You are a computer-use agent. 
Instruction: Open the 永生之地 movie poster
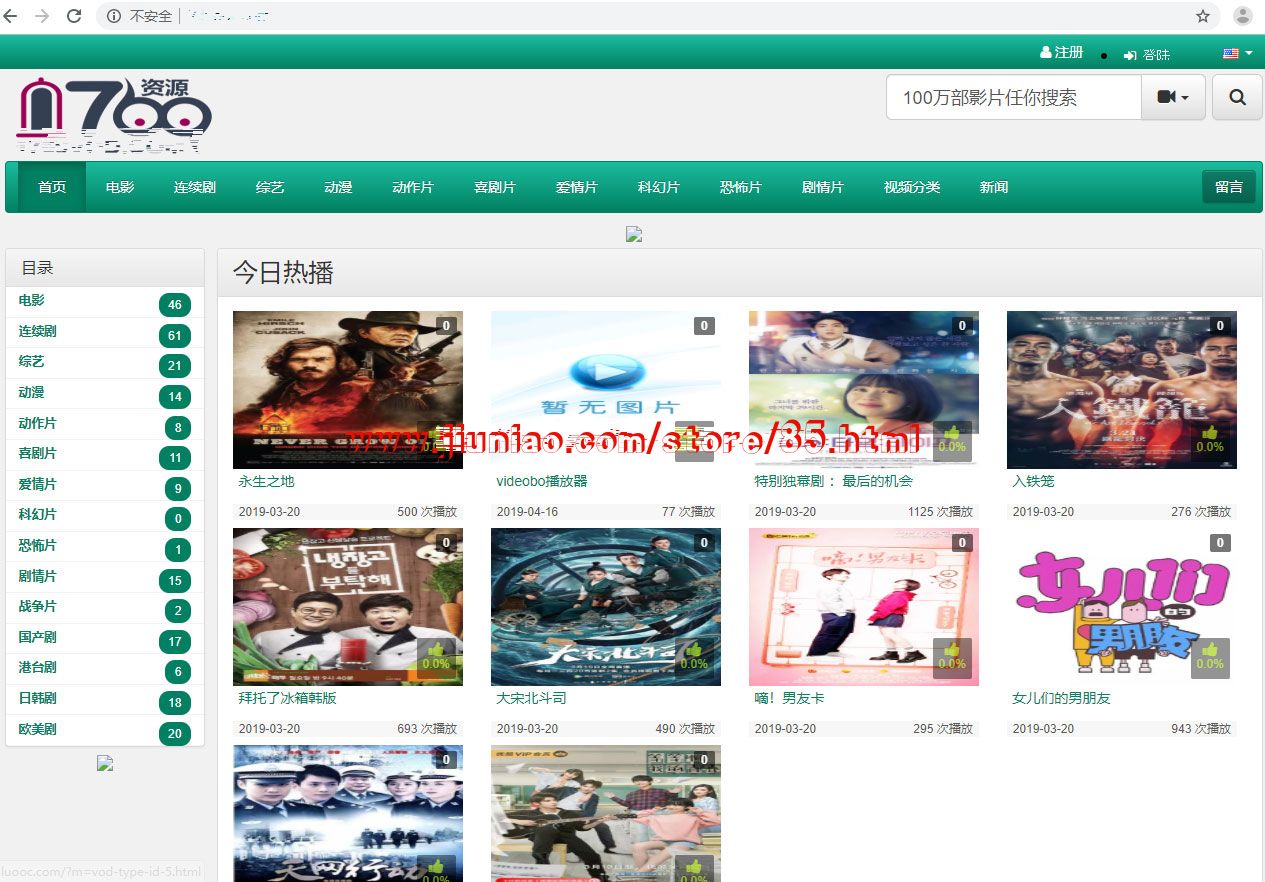point(348,390)
